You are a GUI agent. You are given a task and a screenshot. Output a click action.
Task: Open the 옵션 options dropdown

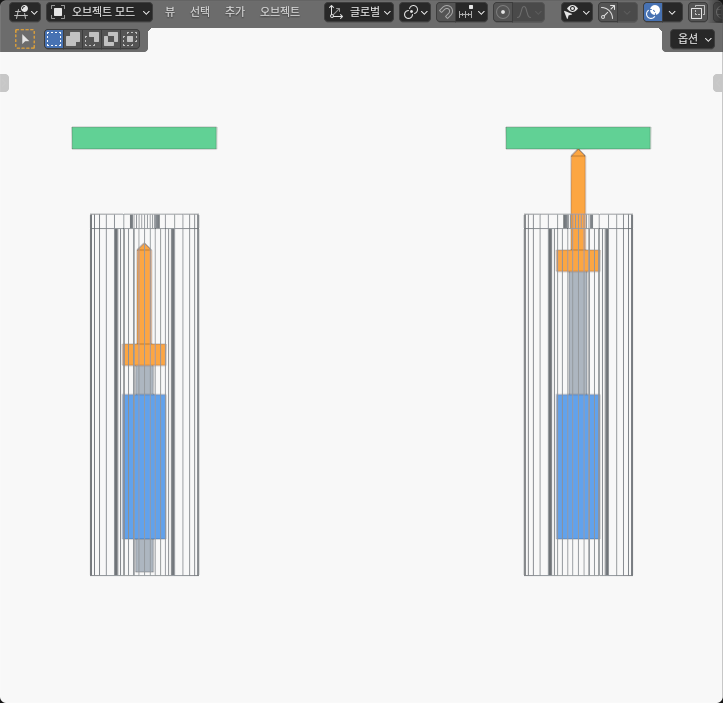tap(692, 39)
